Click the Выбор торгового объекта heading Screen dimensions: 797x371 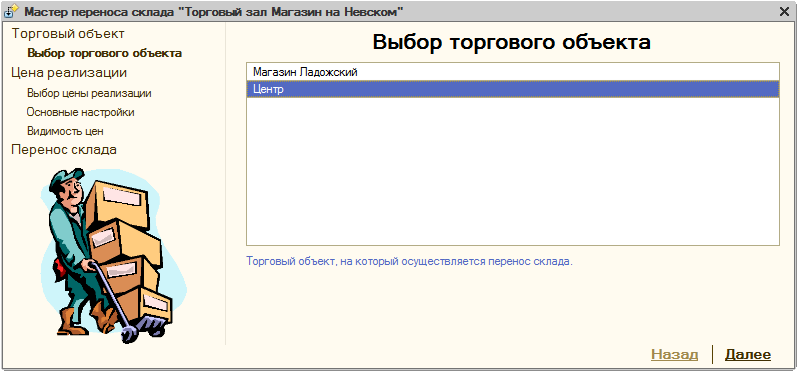click(x=512, y=42)
